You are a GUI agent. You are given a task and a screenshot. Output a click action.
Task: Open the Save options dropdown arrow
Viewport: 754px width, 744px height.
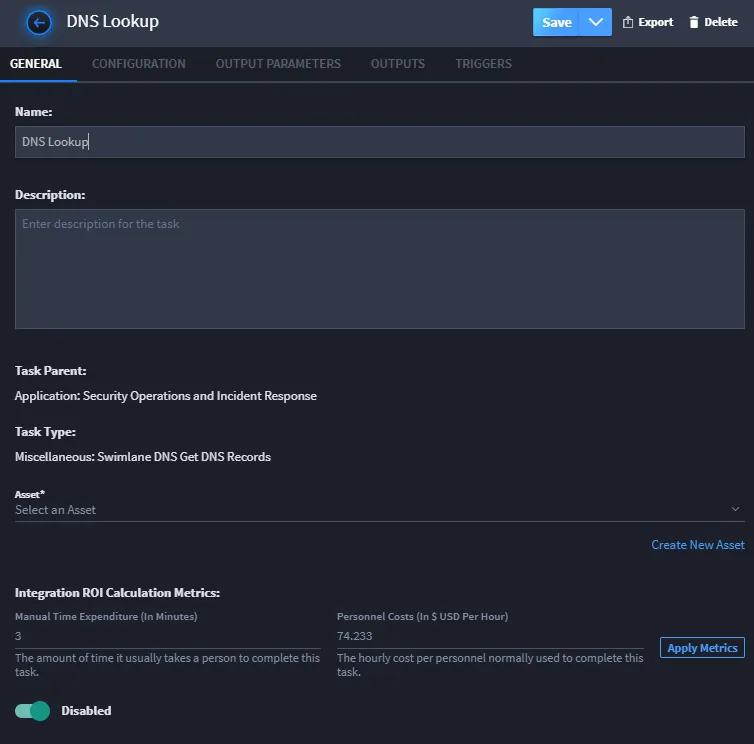click(x=595, y=22)
